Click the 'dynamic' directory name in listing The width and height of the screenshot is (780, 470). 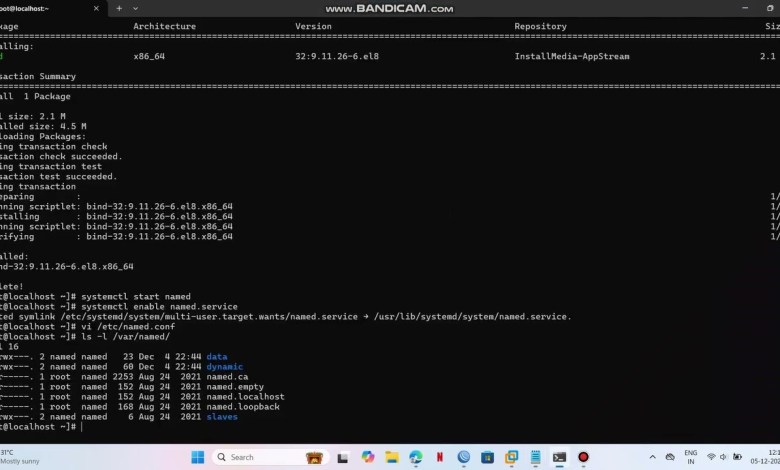[225, 367]
